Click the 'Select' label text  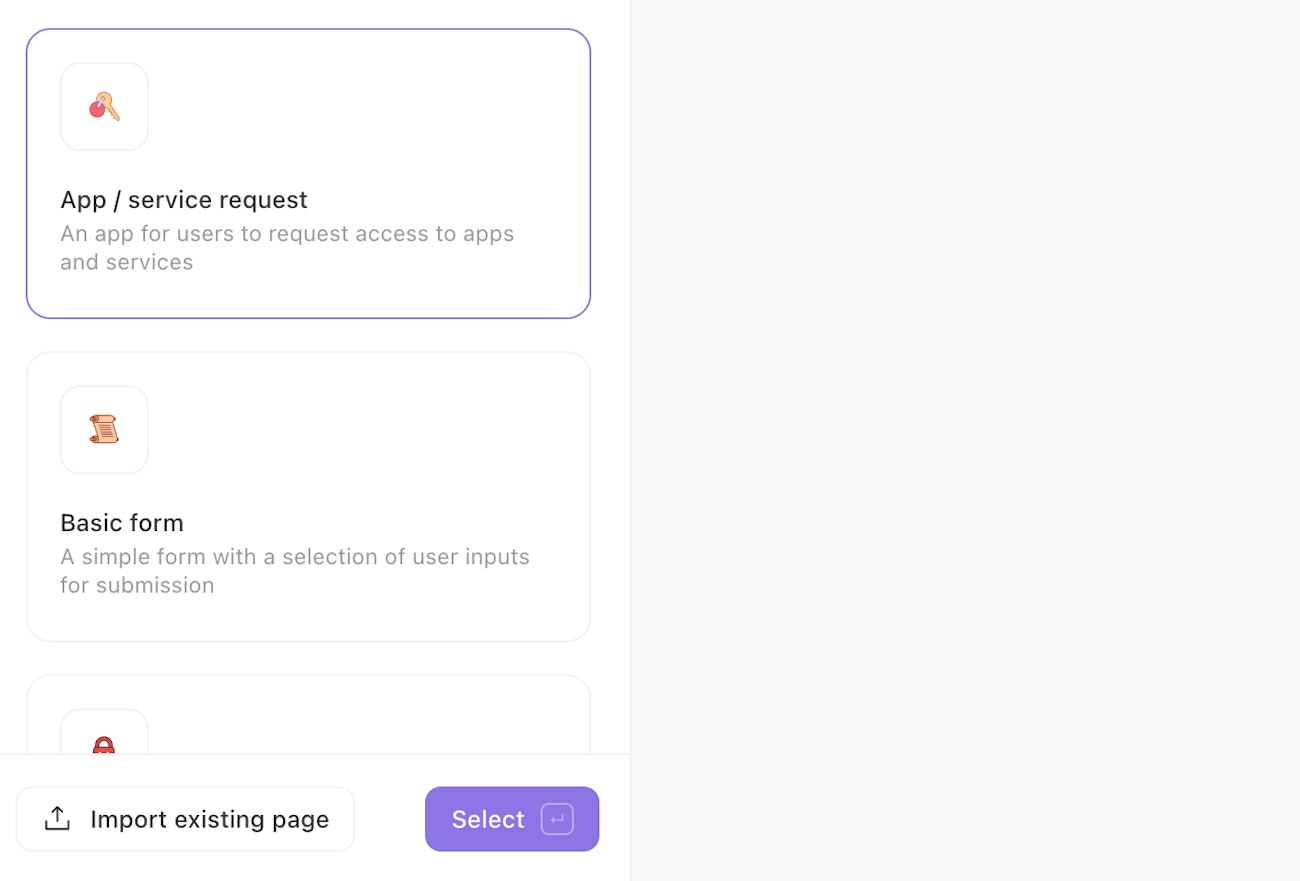pos(488,819)
